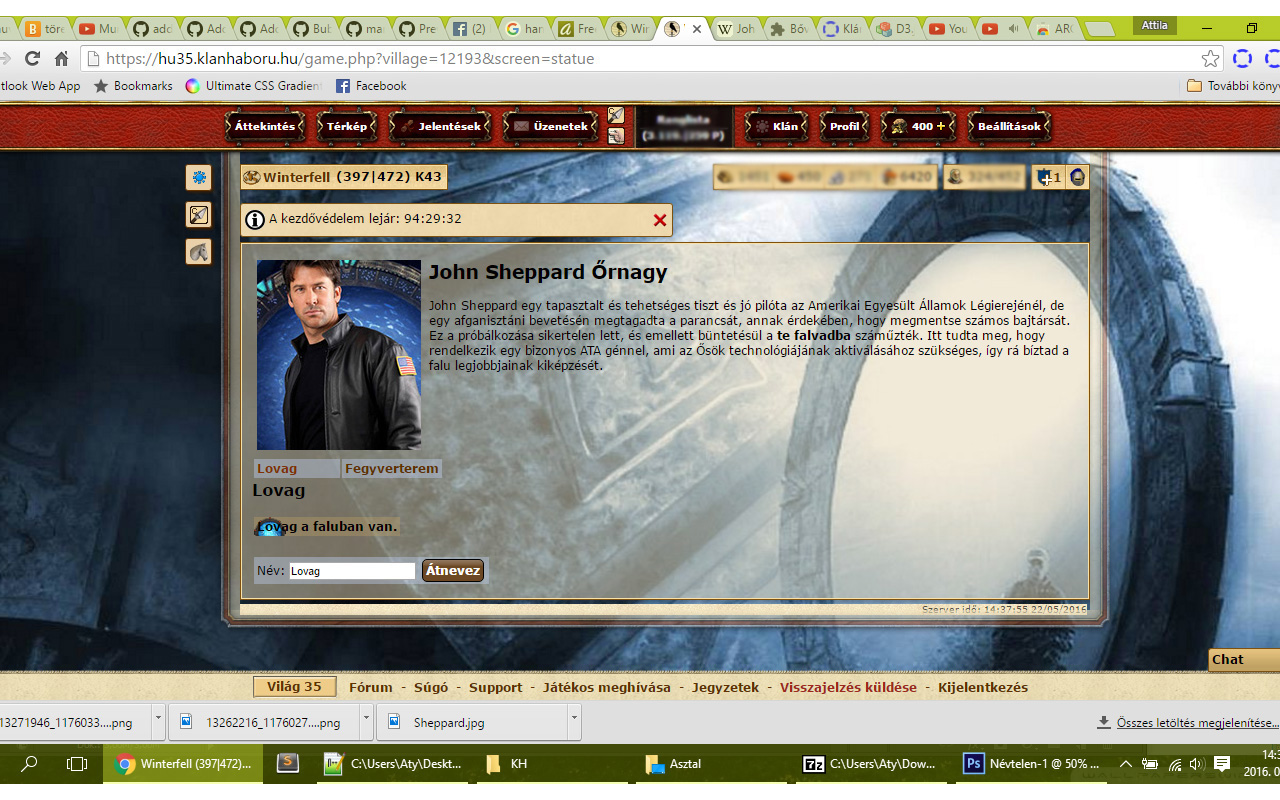
Task: Expand options for Sheppard.jpg download
Action: (574, 721)
